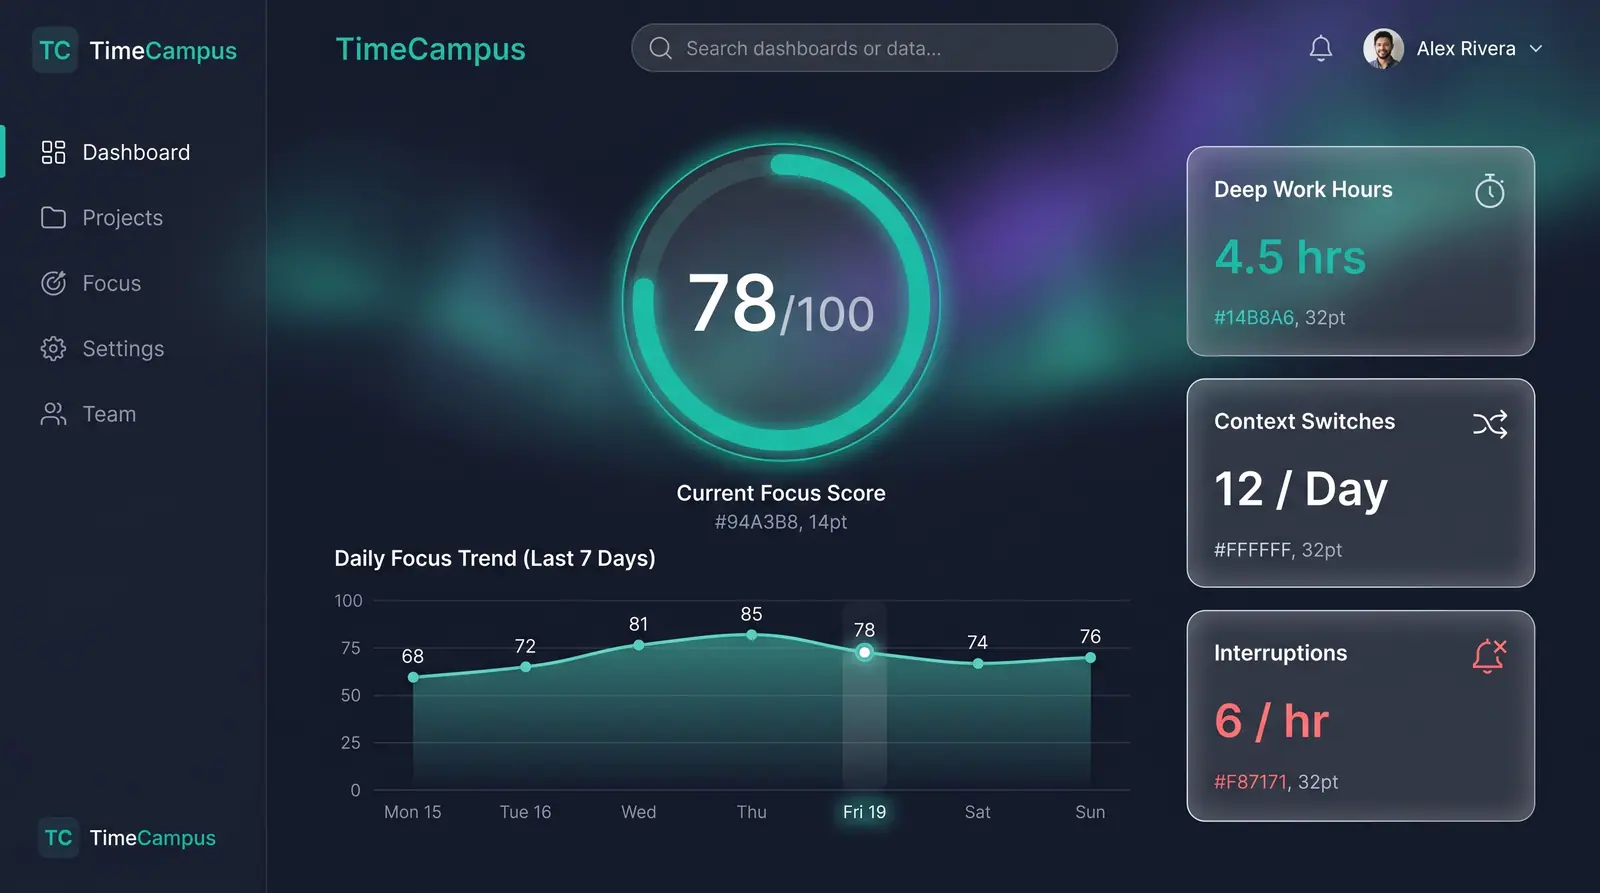Click the Mon 15 axis label

pyautogui.click(x=413, y=812)
